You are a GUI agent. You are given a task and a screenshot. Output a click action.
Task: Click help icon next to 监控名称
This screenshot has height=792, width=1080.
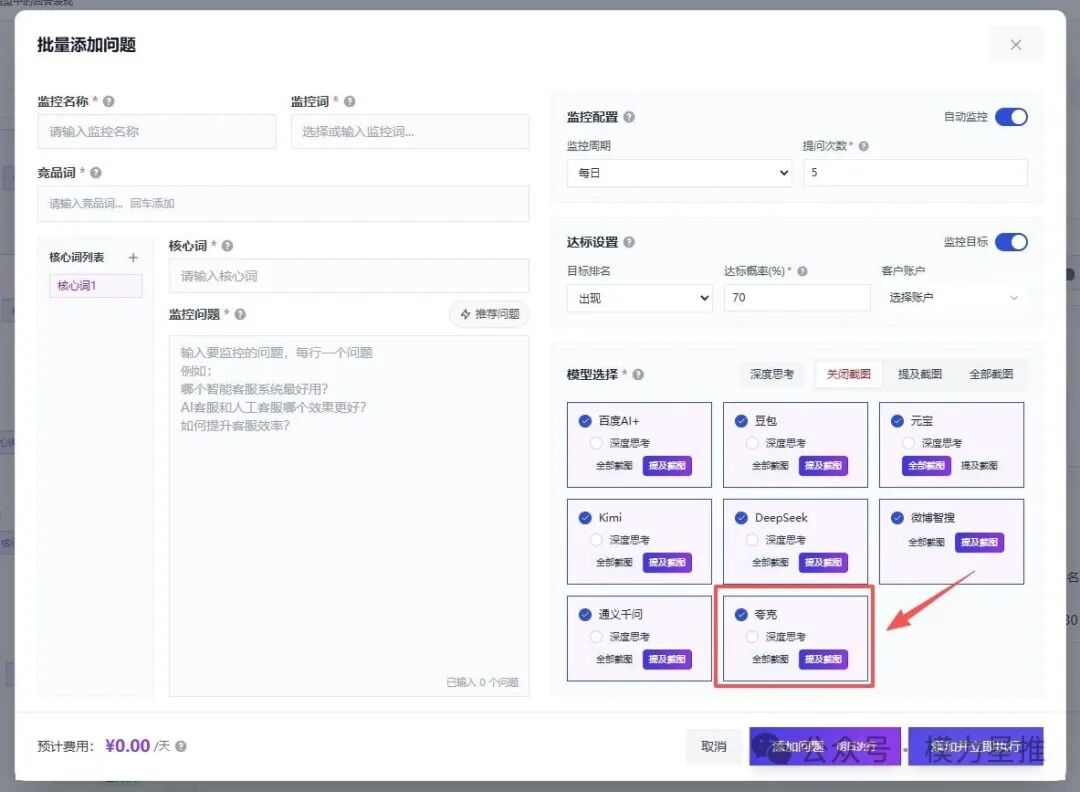tap(109, 101)
